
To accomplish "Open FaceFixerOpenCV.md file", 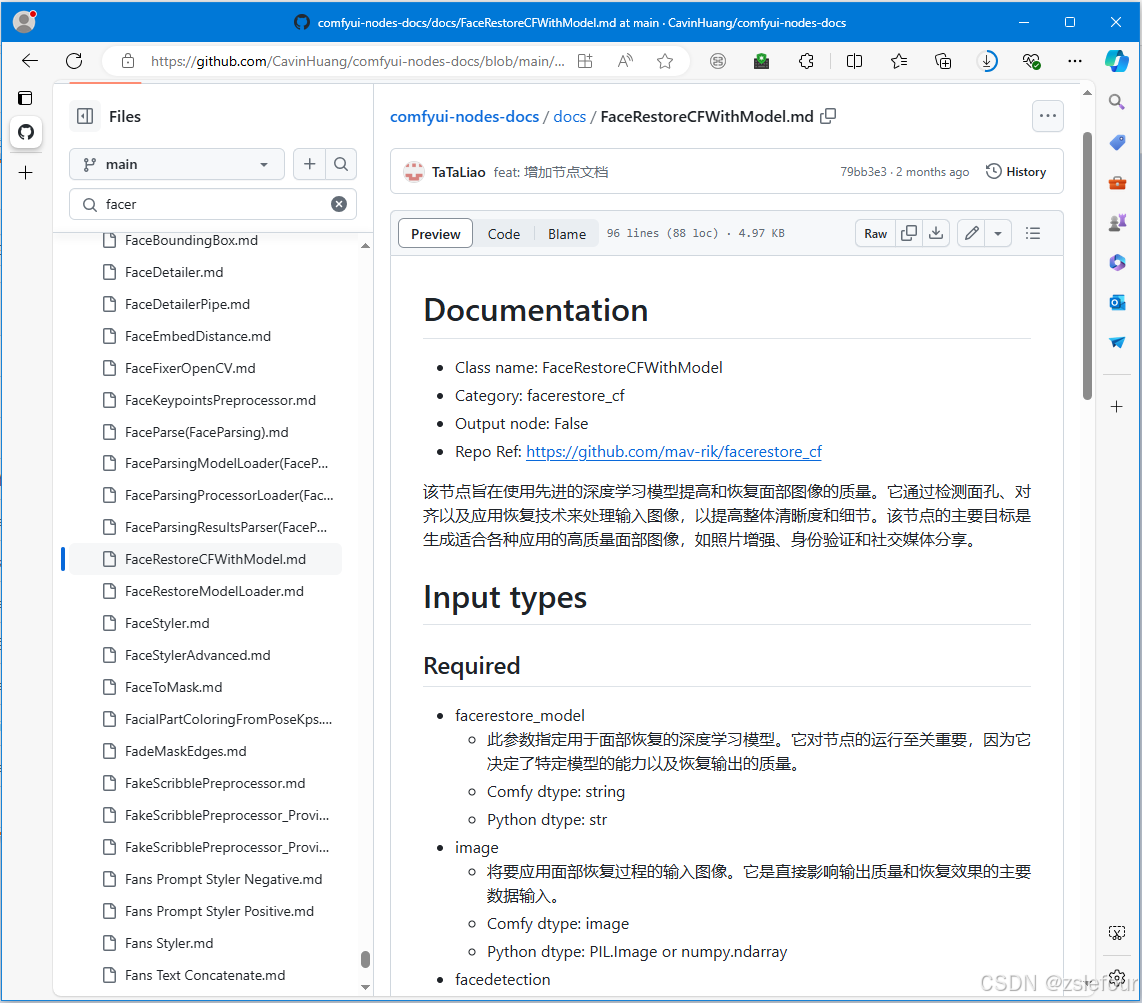I will coord(189,369).
